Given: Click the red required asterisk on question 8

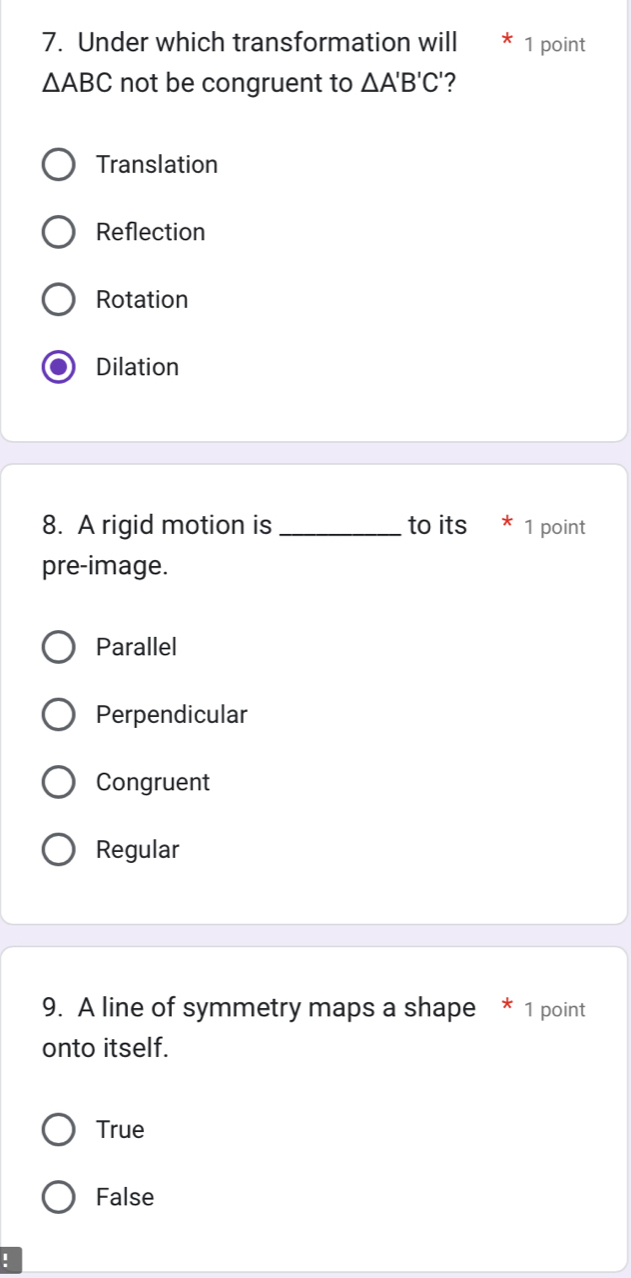Looking at the screenshot, I should pyautogui.click(x=507, y=526).
